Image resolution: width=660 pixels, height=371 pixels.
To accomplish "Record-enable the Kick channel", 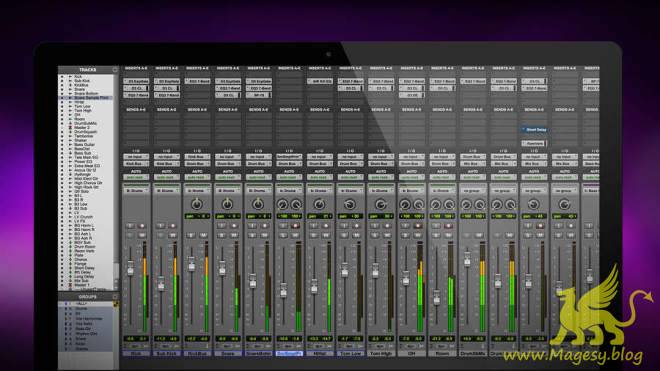I will 142,226.
